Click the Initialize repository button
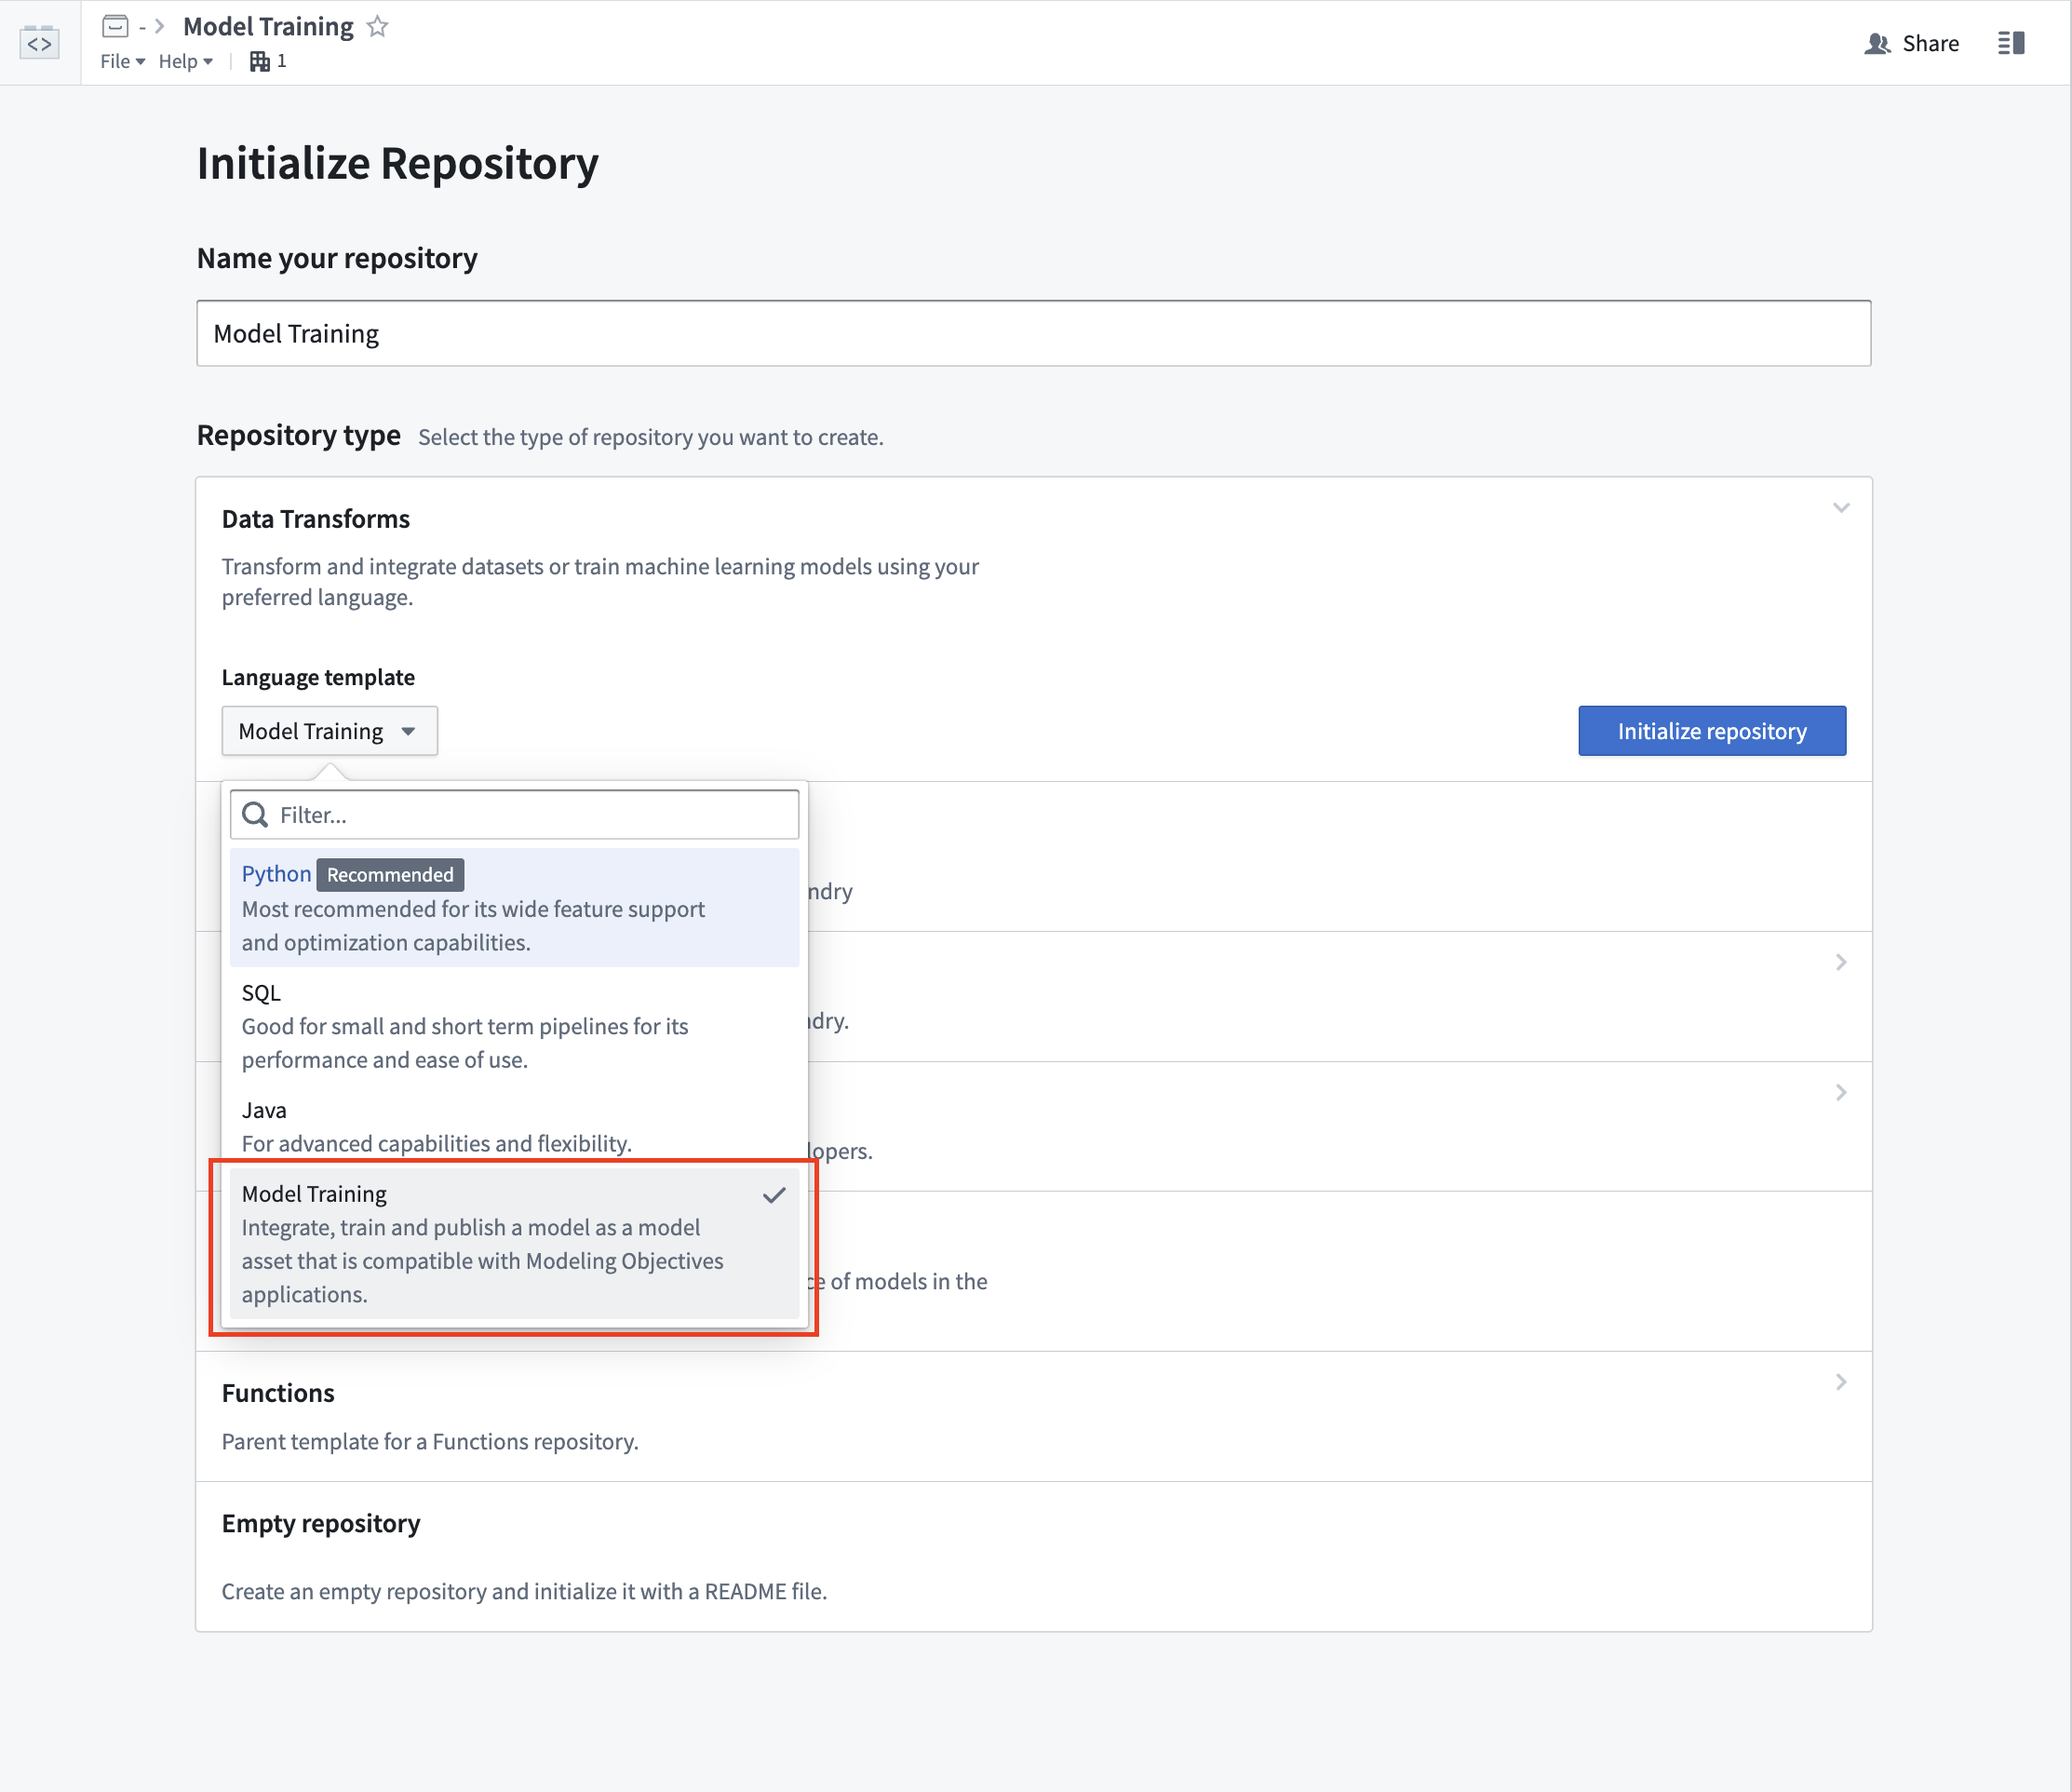The height and width of the screenshot is (1792, 2072). point(1712,731)
